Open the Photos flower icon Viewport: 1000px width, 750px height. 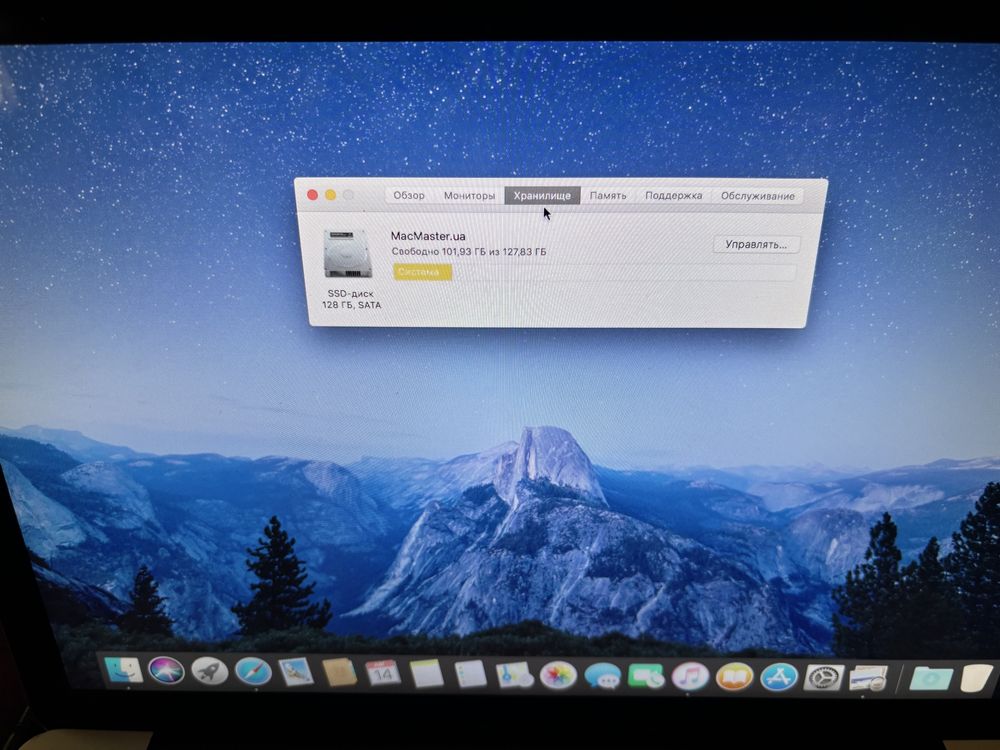click(x=558, y=676)
